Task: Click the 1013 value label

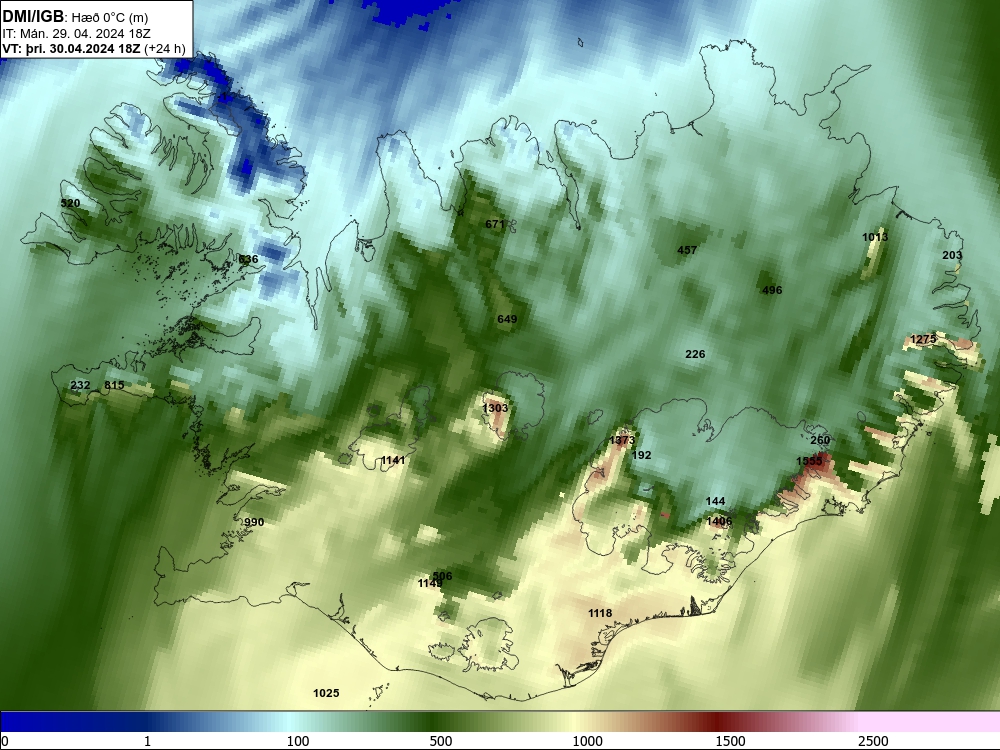Action: point(875,237)
